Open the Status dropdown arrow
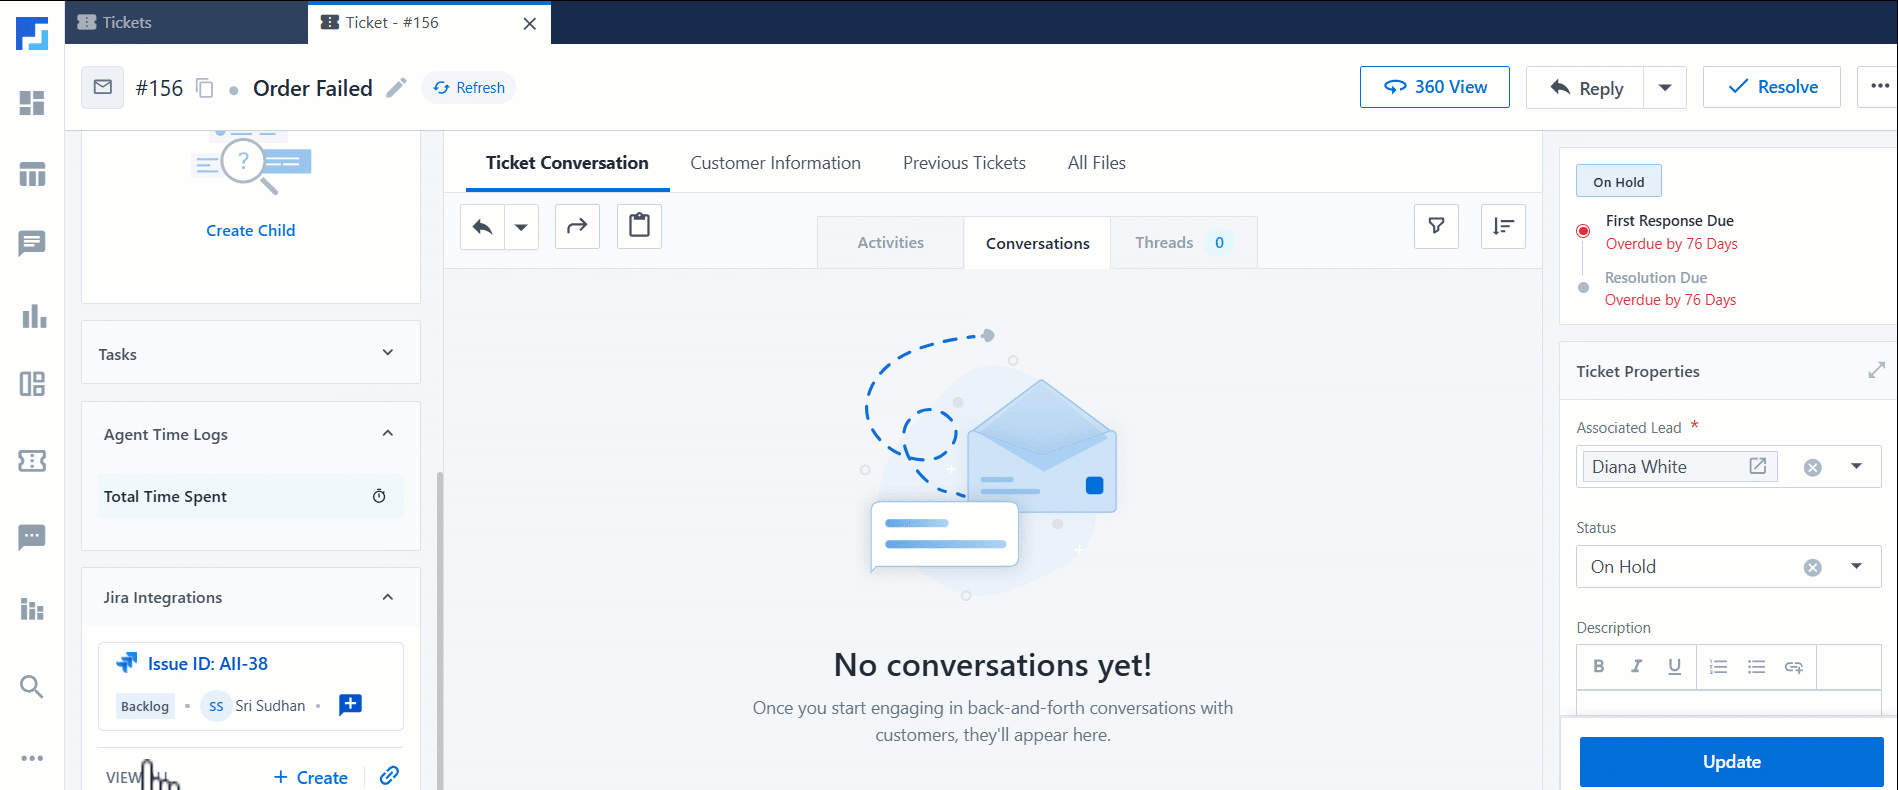Screen dimensions: 1898x790 1856,566
